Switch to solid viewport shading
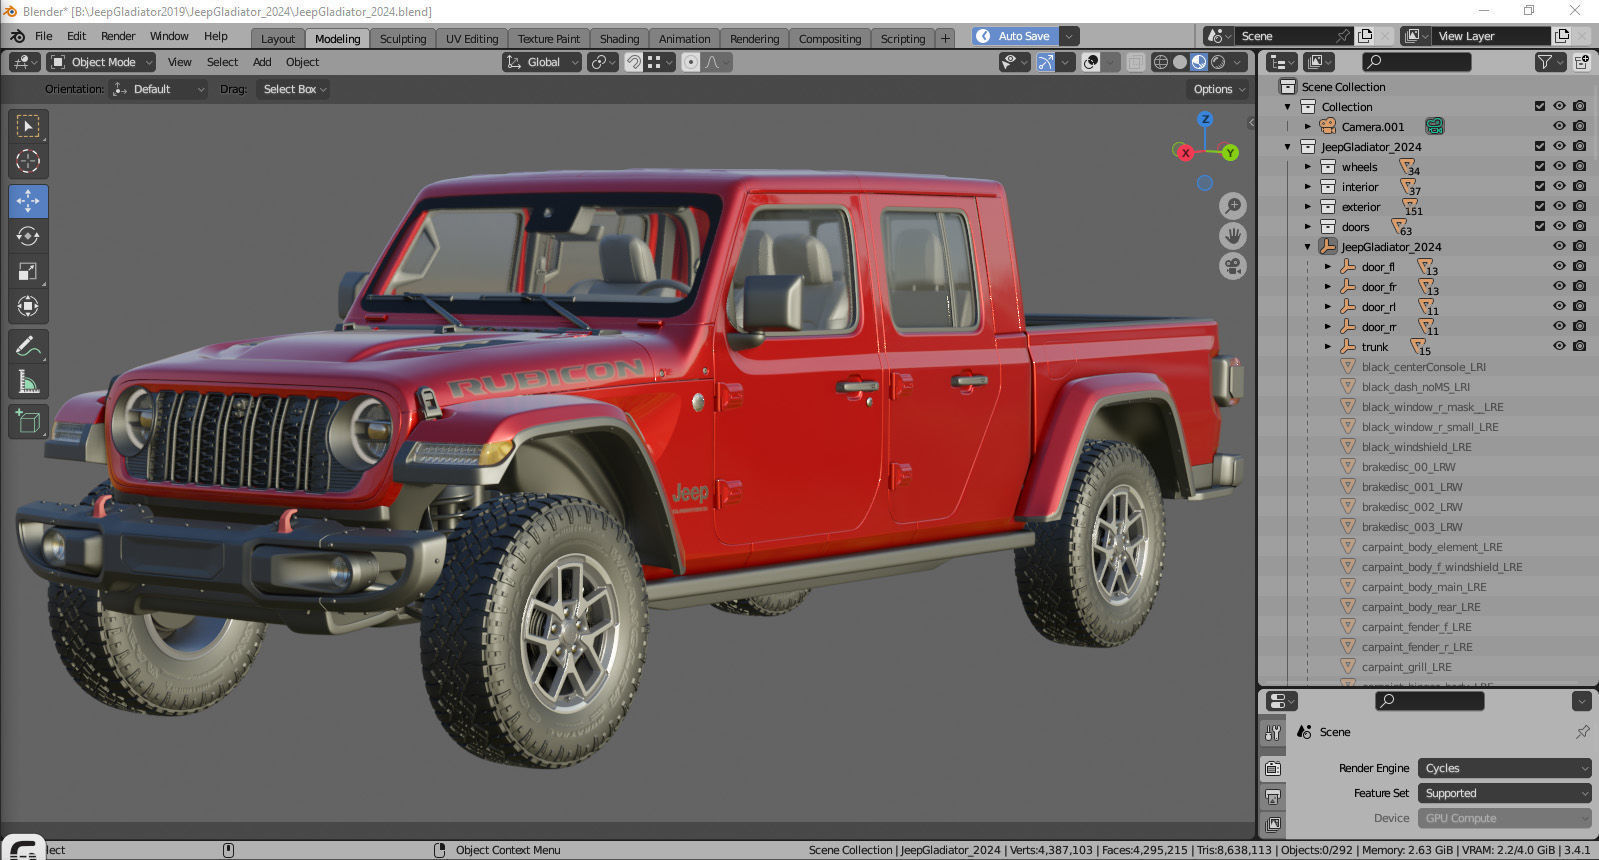 pyautogui.click(x=1180, y=62)
